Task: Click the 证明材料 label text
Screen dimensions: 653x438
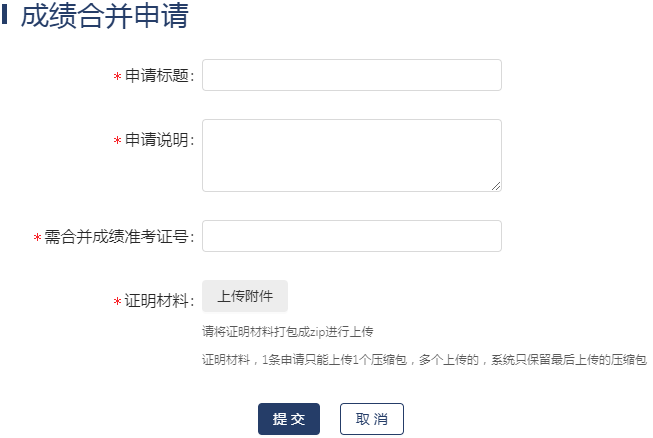Action: [x=159, y=300]
